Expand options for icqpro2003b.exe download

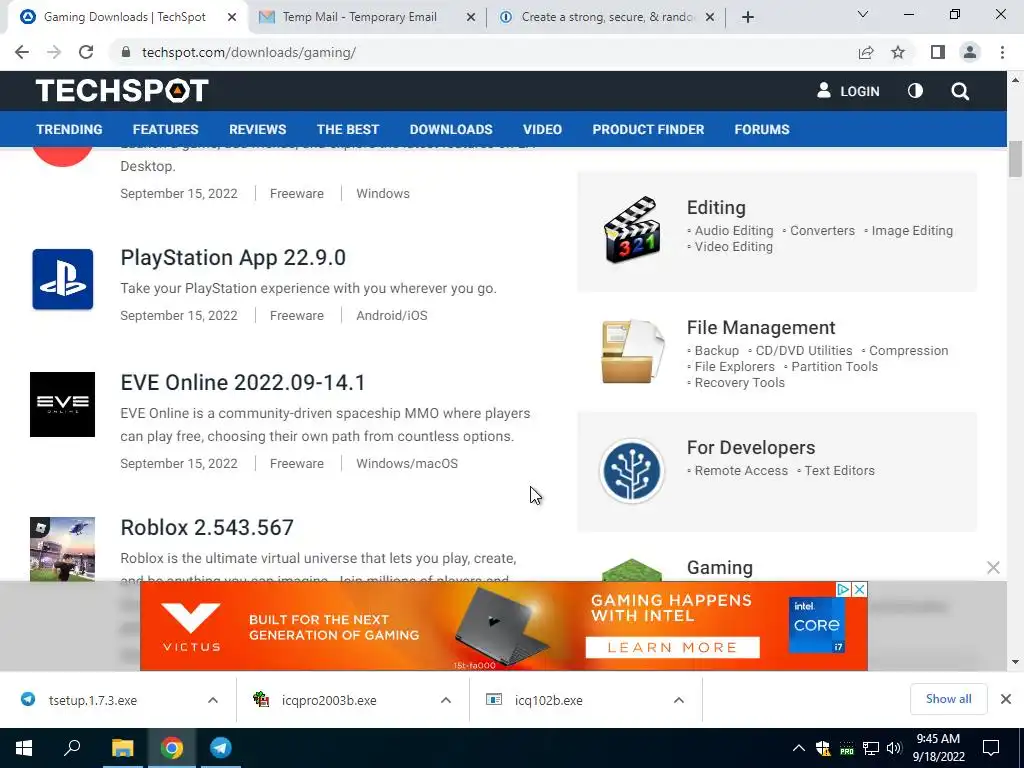[x=446, y=700]
